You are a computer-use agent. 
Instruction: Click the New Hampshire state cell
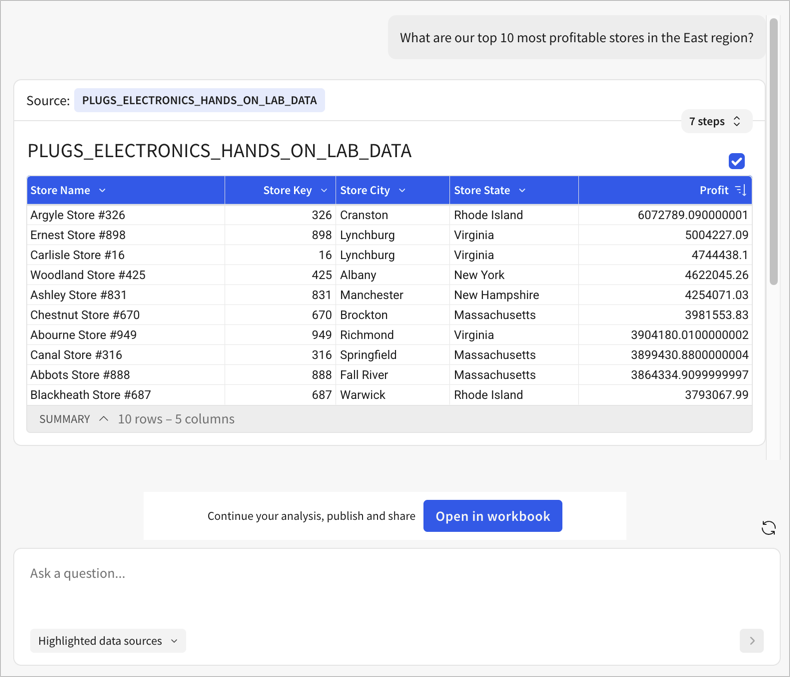(x=514, y=295)
